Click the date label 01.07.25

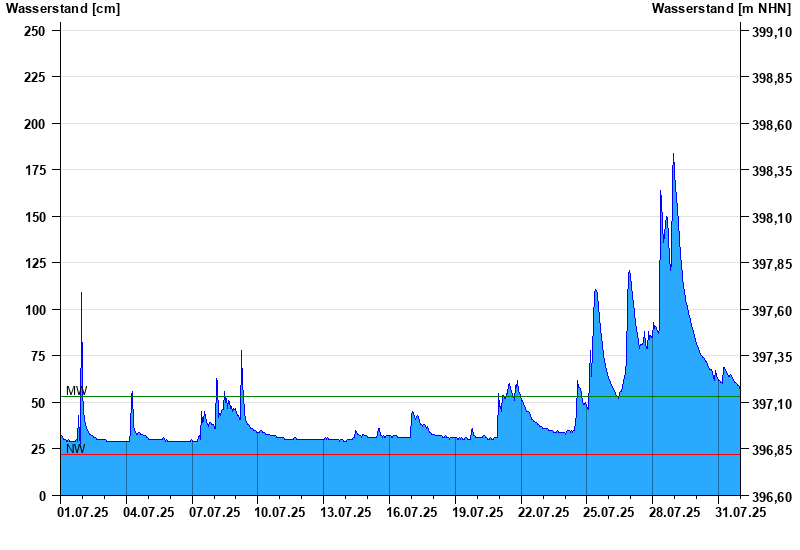coord(83,512)
